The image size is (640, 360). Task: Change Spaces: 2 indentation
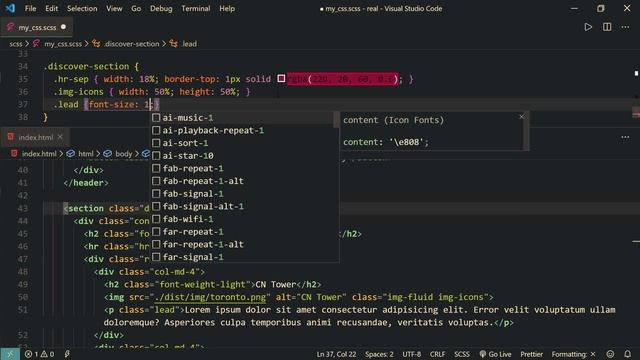379,354
